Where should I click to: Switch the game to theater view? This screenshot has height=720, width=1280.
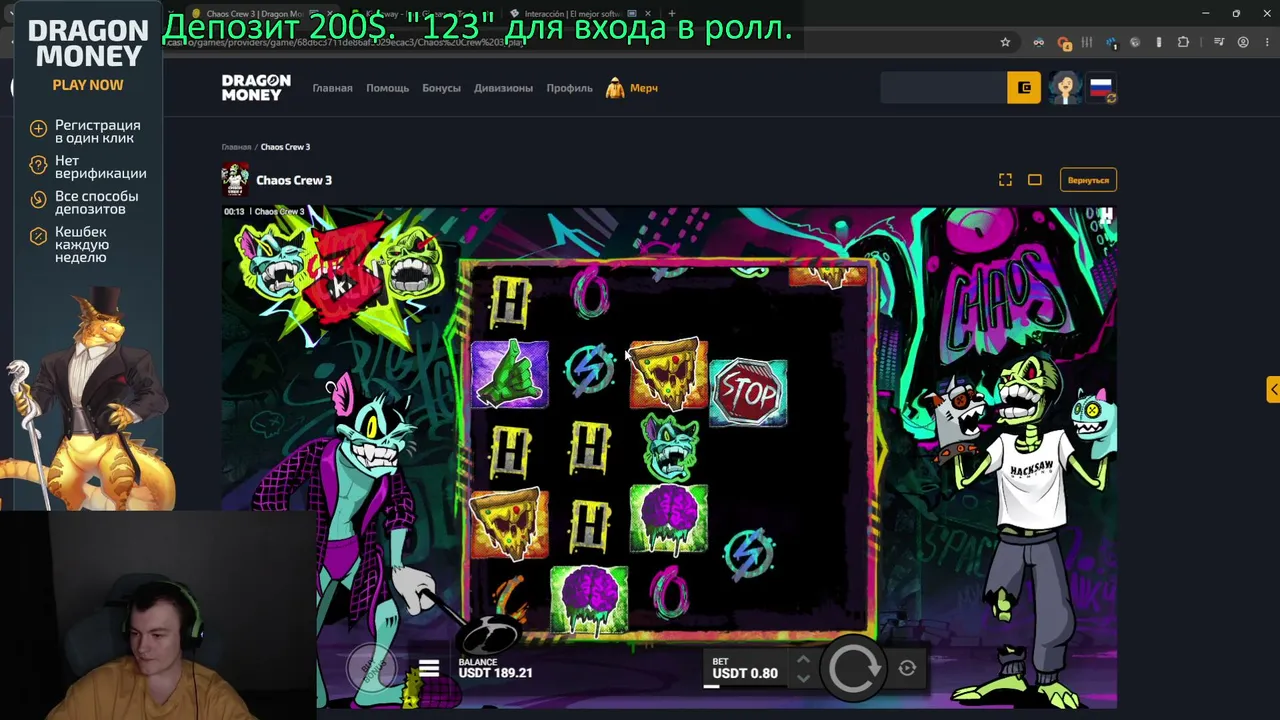pyautogui.click(x=1035, y=180)
